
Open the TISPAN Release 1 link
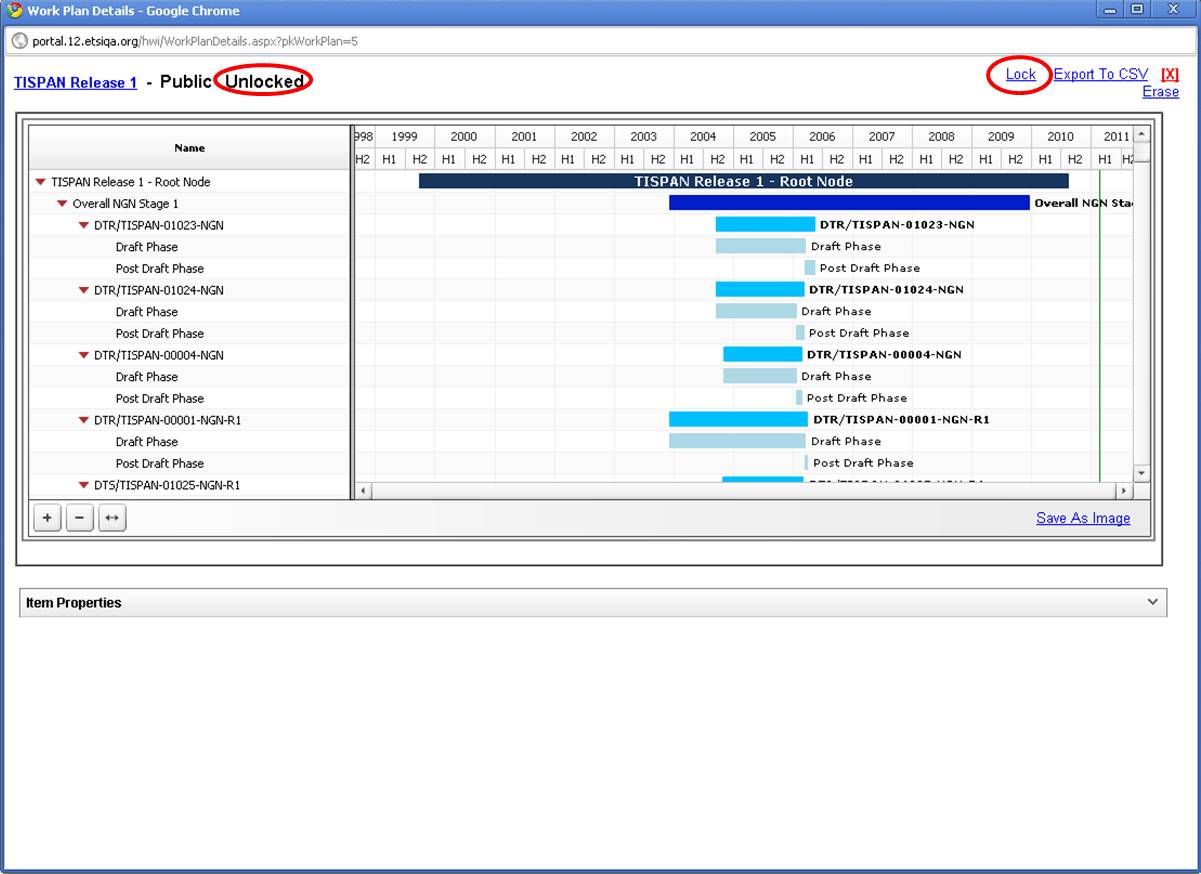pyautogui.click(x=76, y=83)
